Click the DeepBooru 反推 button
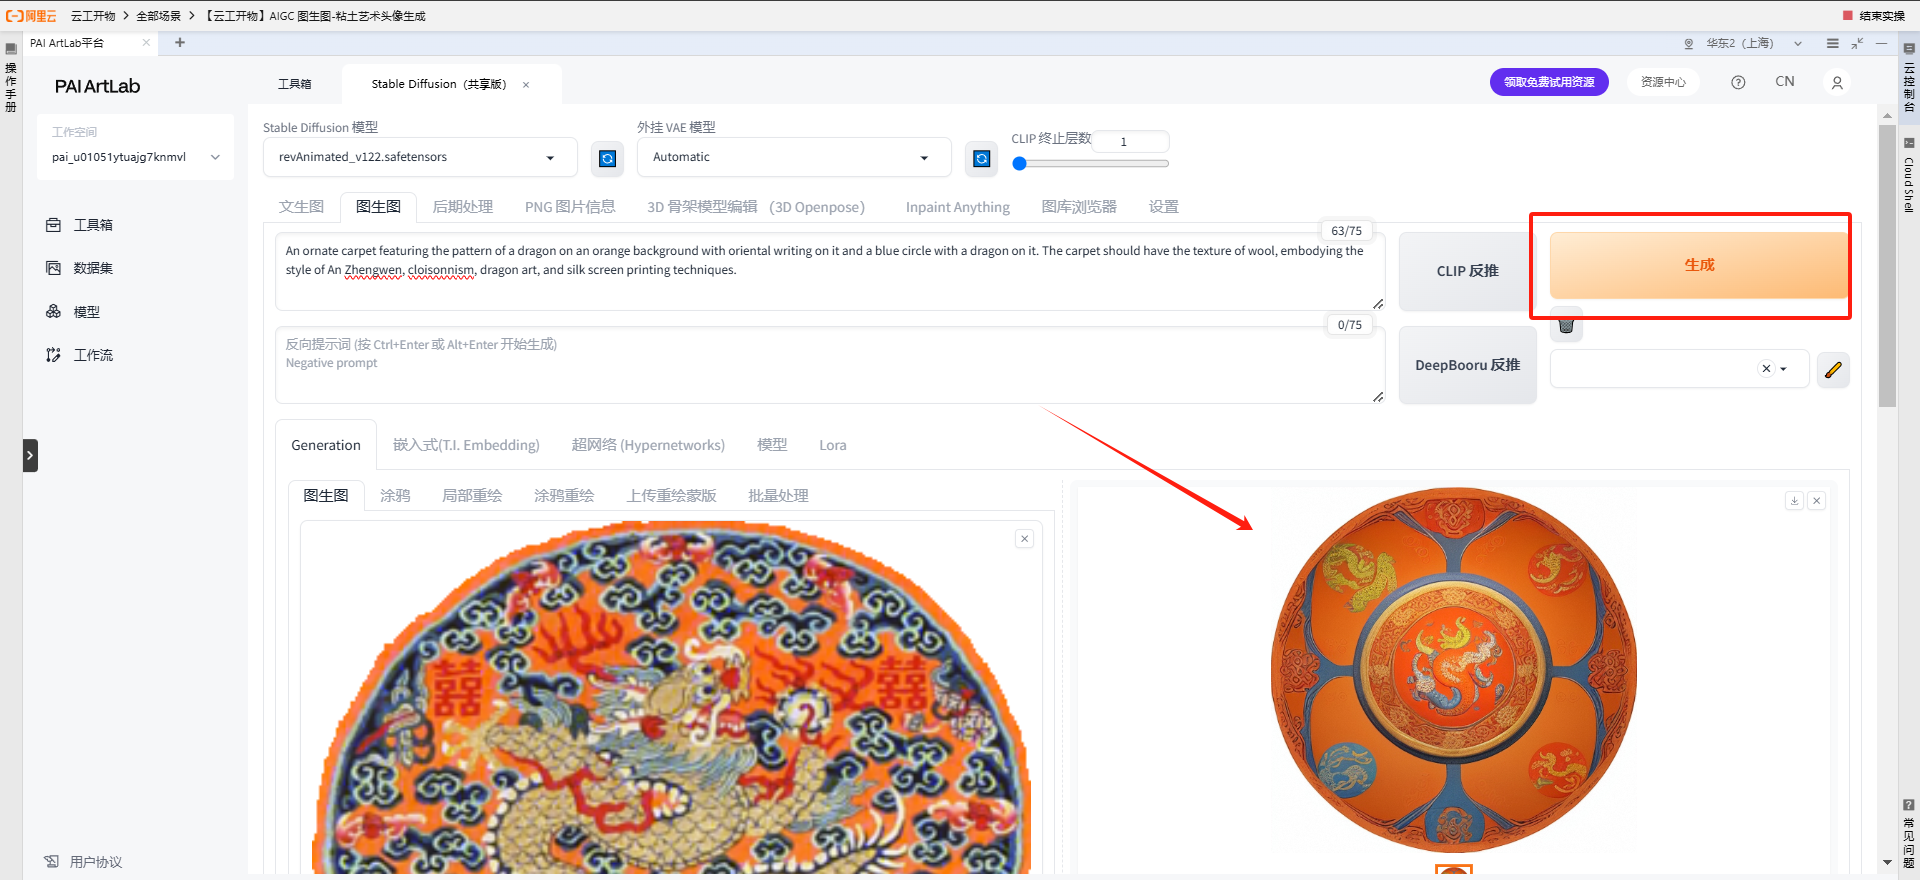The image size is (1920, 880). 1467,365
